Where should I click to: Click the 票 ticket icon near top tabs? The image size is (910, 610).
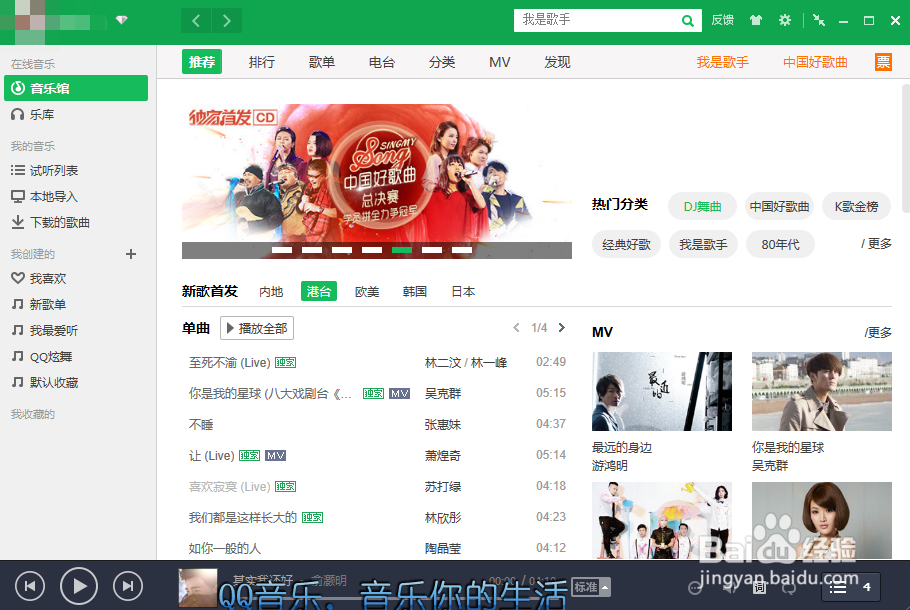click(883, 62)
